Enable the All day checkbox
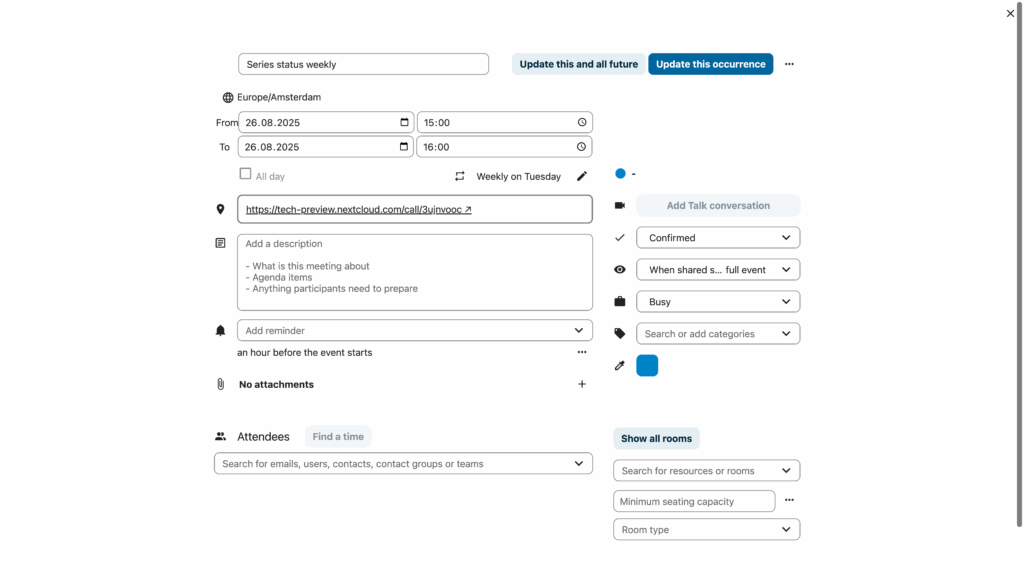Screen dimensions: 1024x576 245,174
